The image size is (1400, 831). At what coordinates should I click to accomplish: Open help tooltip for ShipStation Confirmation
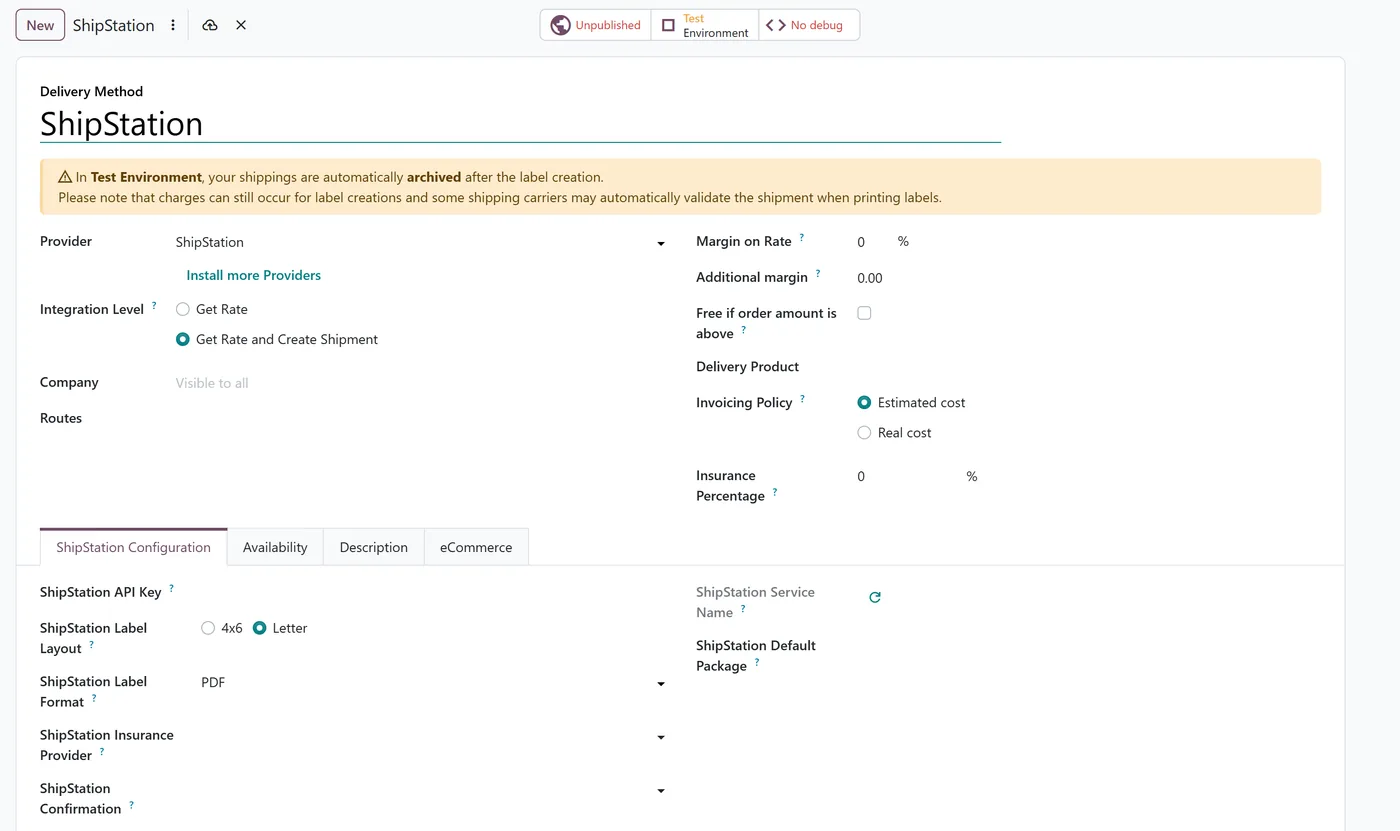pos(131,805)
